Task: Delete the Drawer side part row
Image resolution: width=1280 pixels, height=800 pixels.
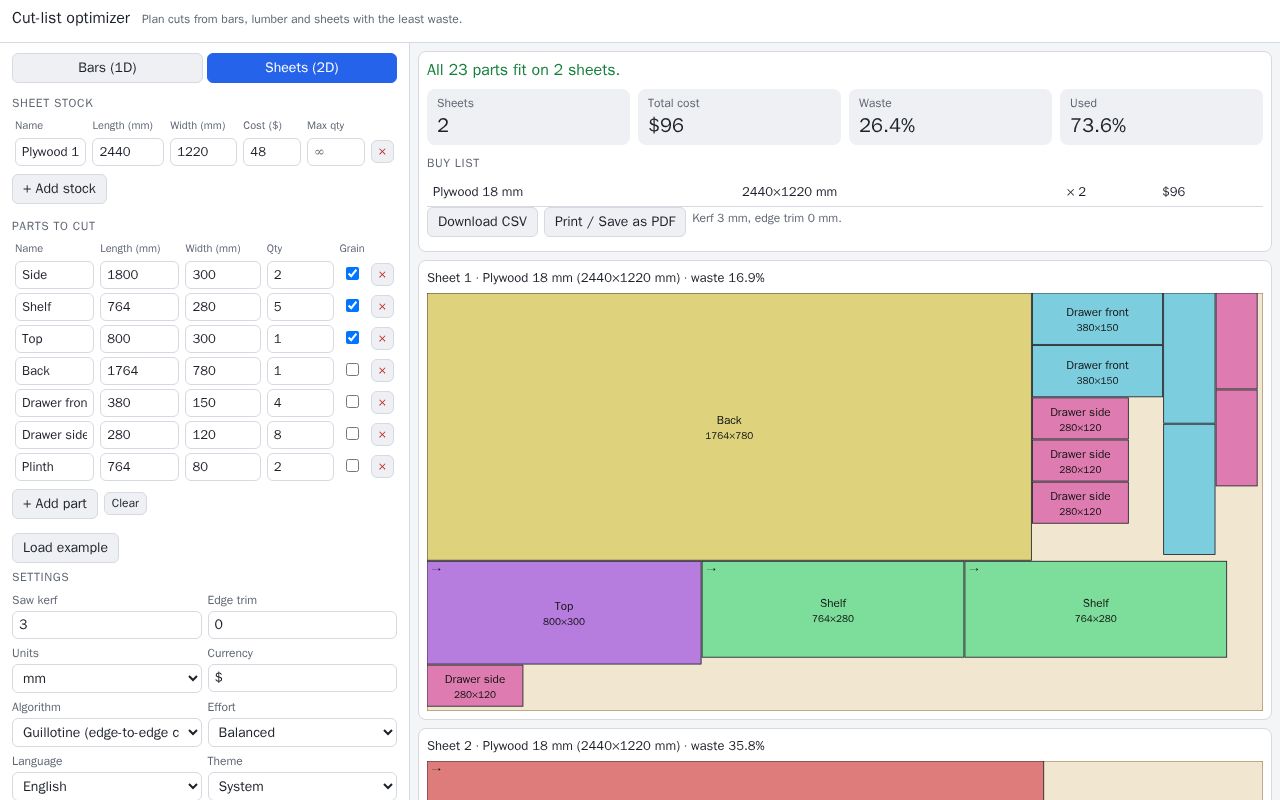Action: pyautogui.click(x=382, y=435)
